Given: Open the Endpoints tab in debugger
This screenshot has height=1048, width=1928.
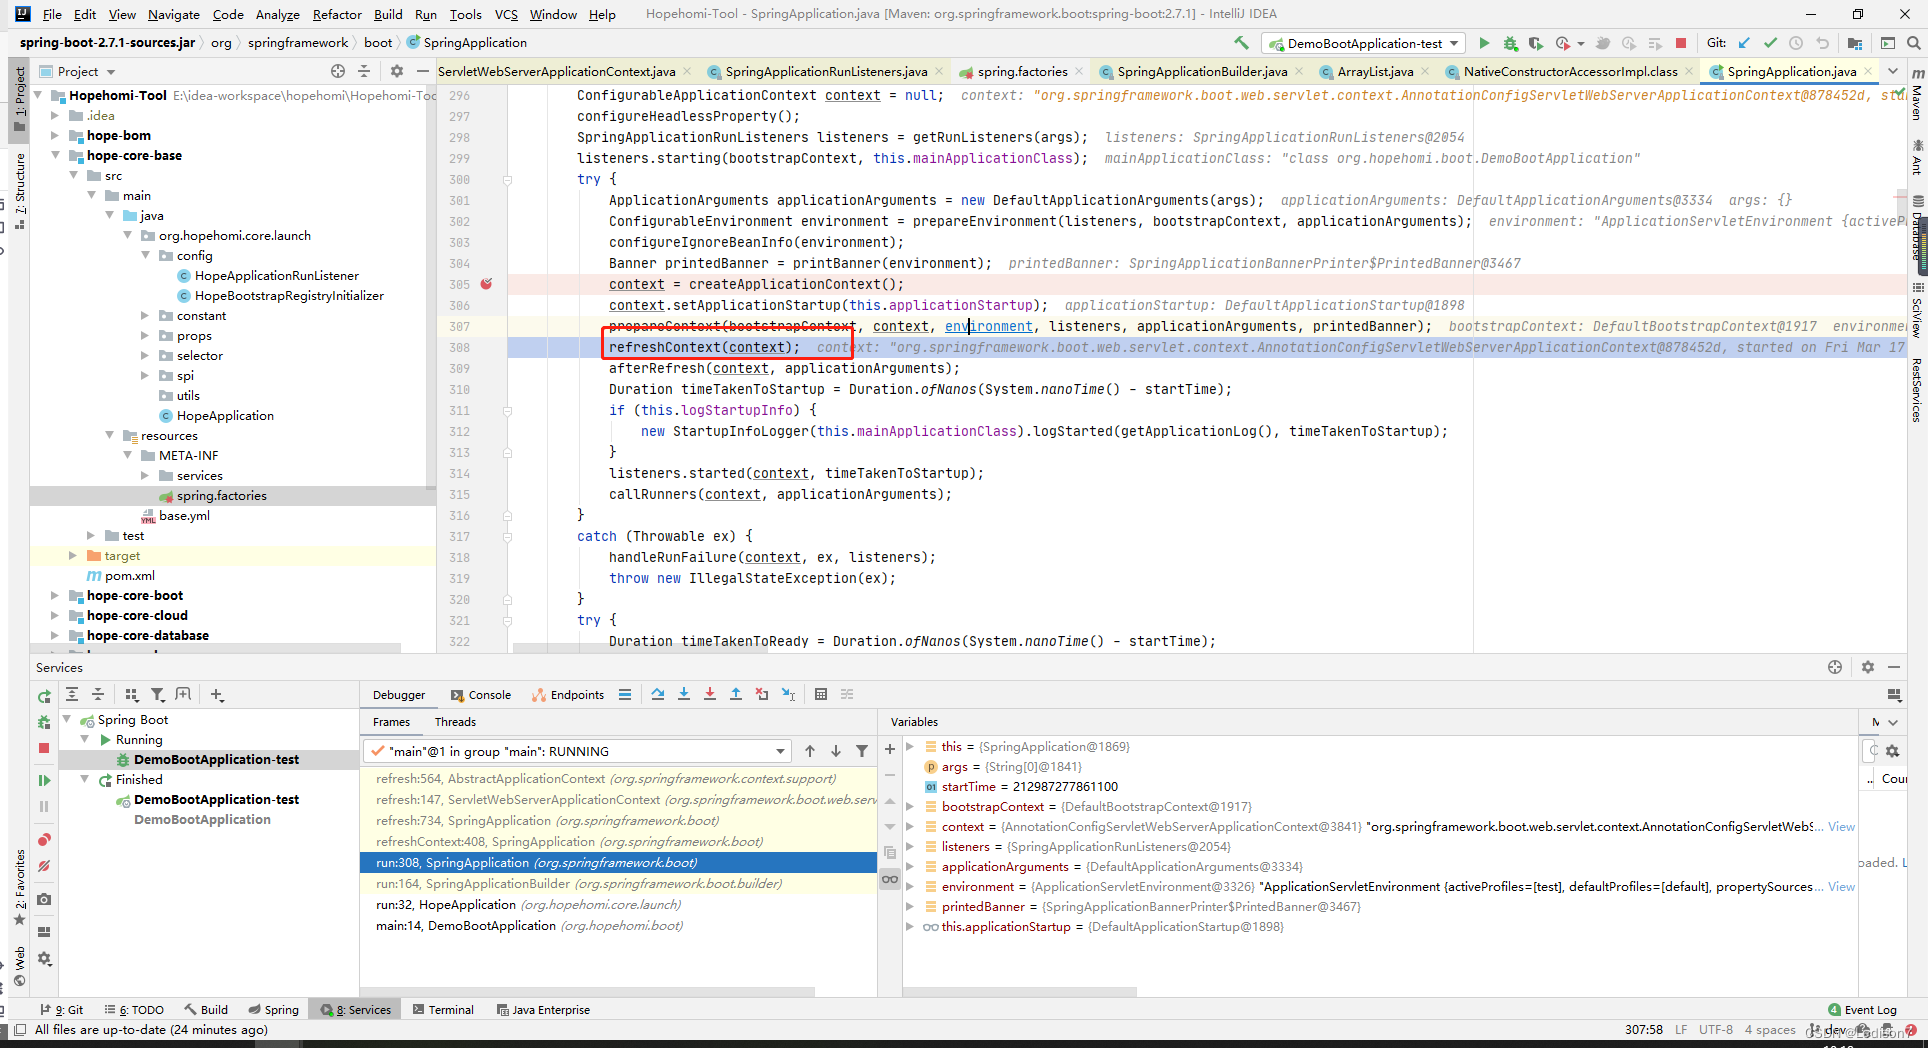Looking at the screenshot, I should tap(567, 694).
